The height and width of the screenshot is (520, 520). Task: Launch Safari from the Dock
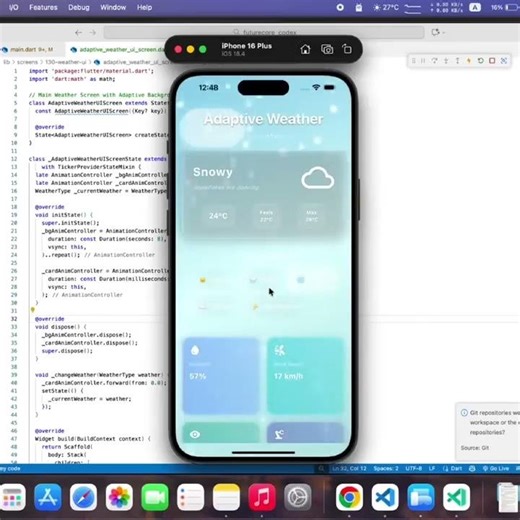tap(83, 497)
